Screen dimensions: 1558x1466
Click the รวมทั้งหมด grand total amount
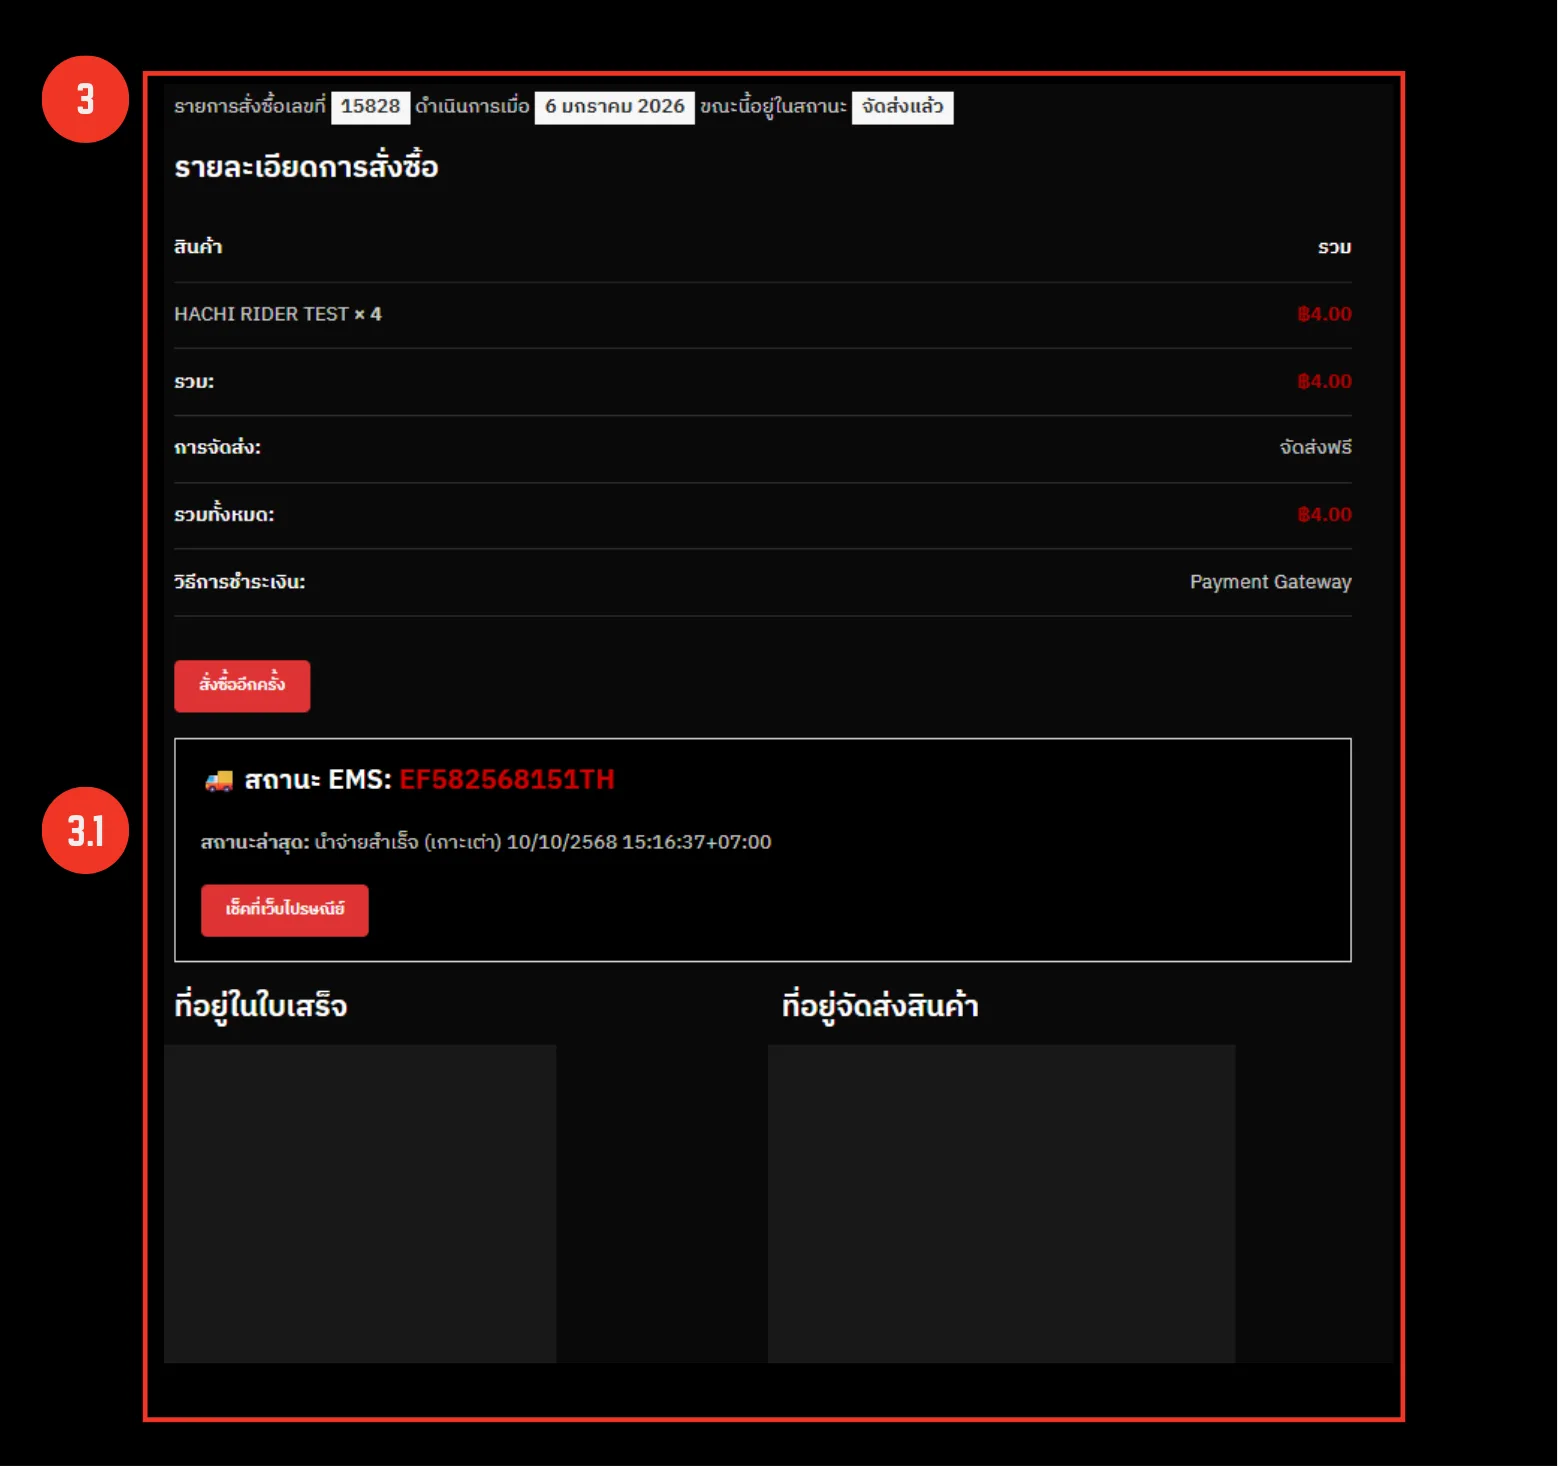pyautogui.click(x=1324, y=515)
